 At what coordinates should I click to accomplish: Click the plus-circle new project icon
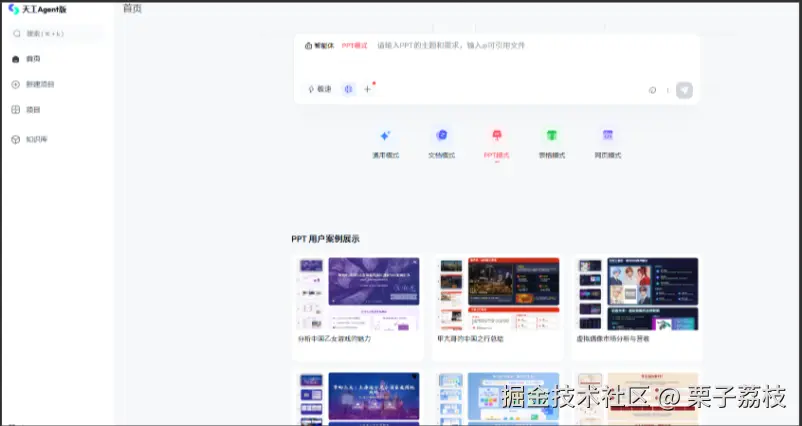point(15,84)
